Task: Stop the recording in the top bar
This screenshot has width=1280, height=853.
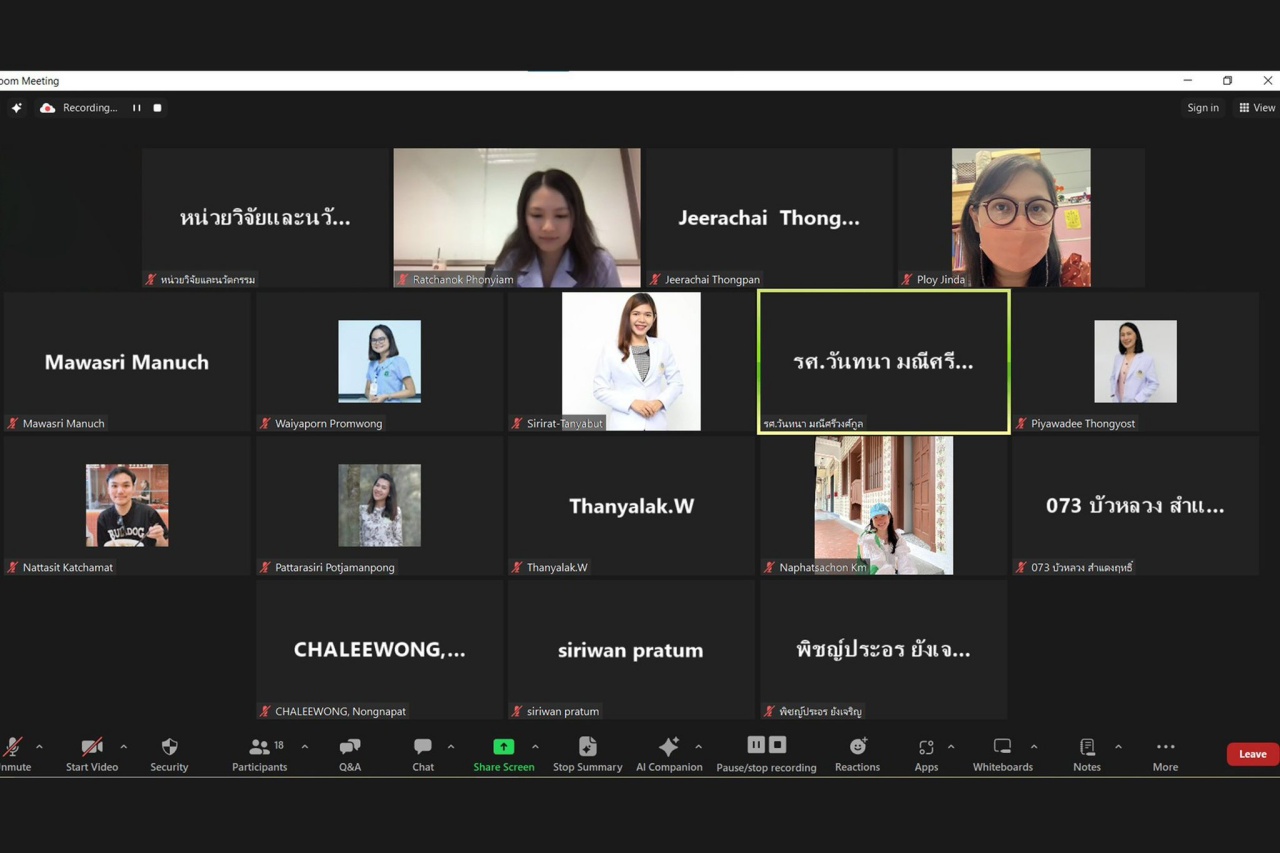Action: pos(157,108)
